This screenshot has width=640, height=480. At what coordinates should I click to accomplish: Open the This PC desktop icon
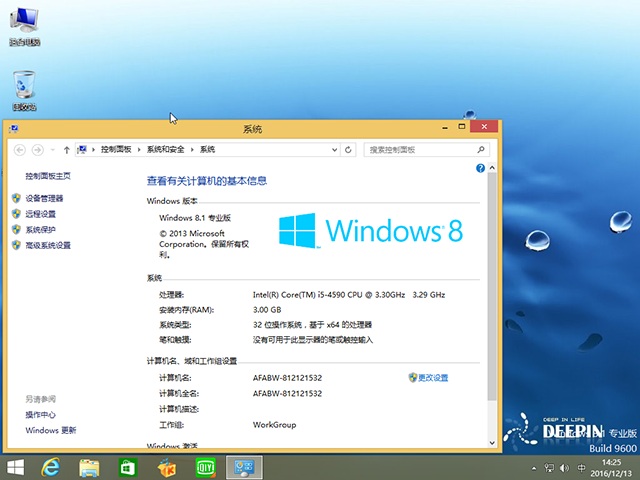coord(24,26)
